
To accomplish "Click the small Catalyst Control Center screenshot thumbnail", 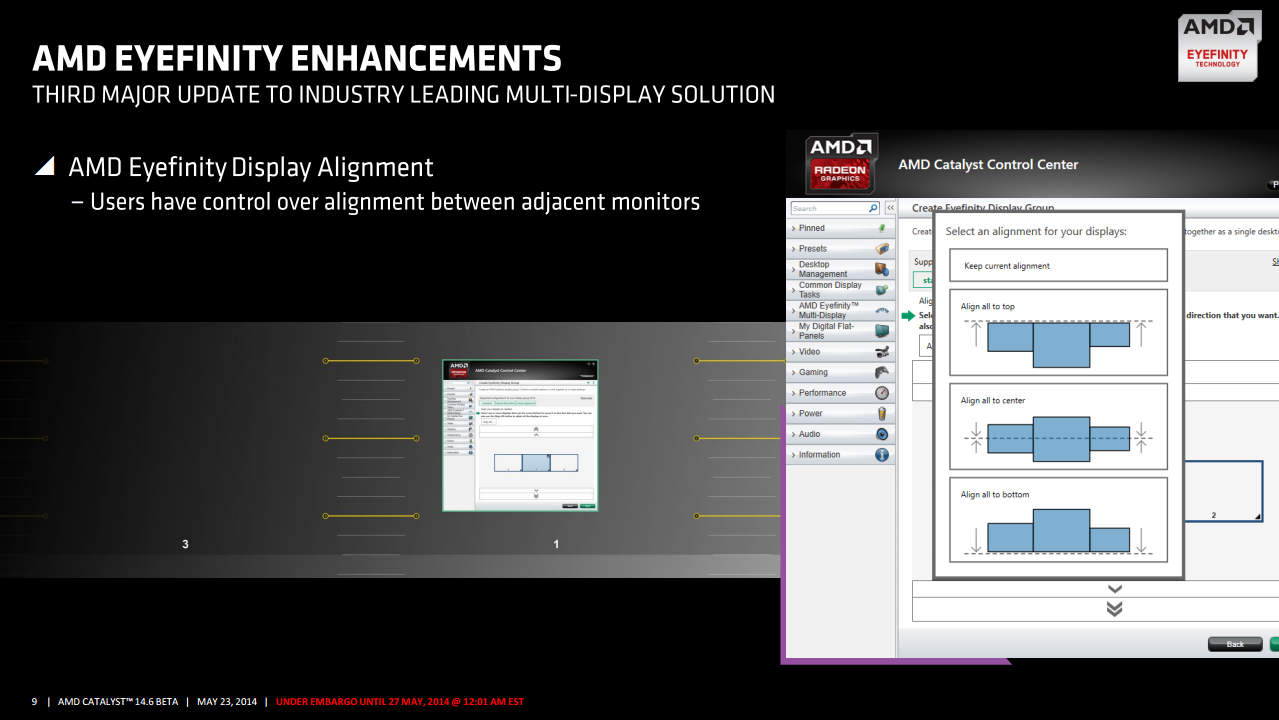I will click(520, 437).
